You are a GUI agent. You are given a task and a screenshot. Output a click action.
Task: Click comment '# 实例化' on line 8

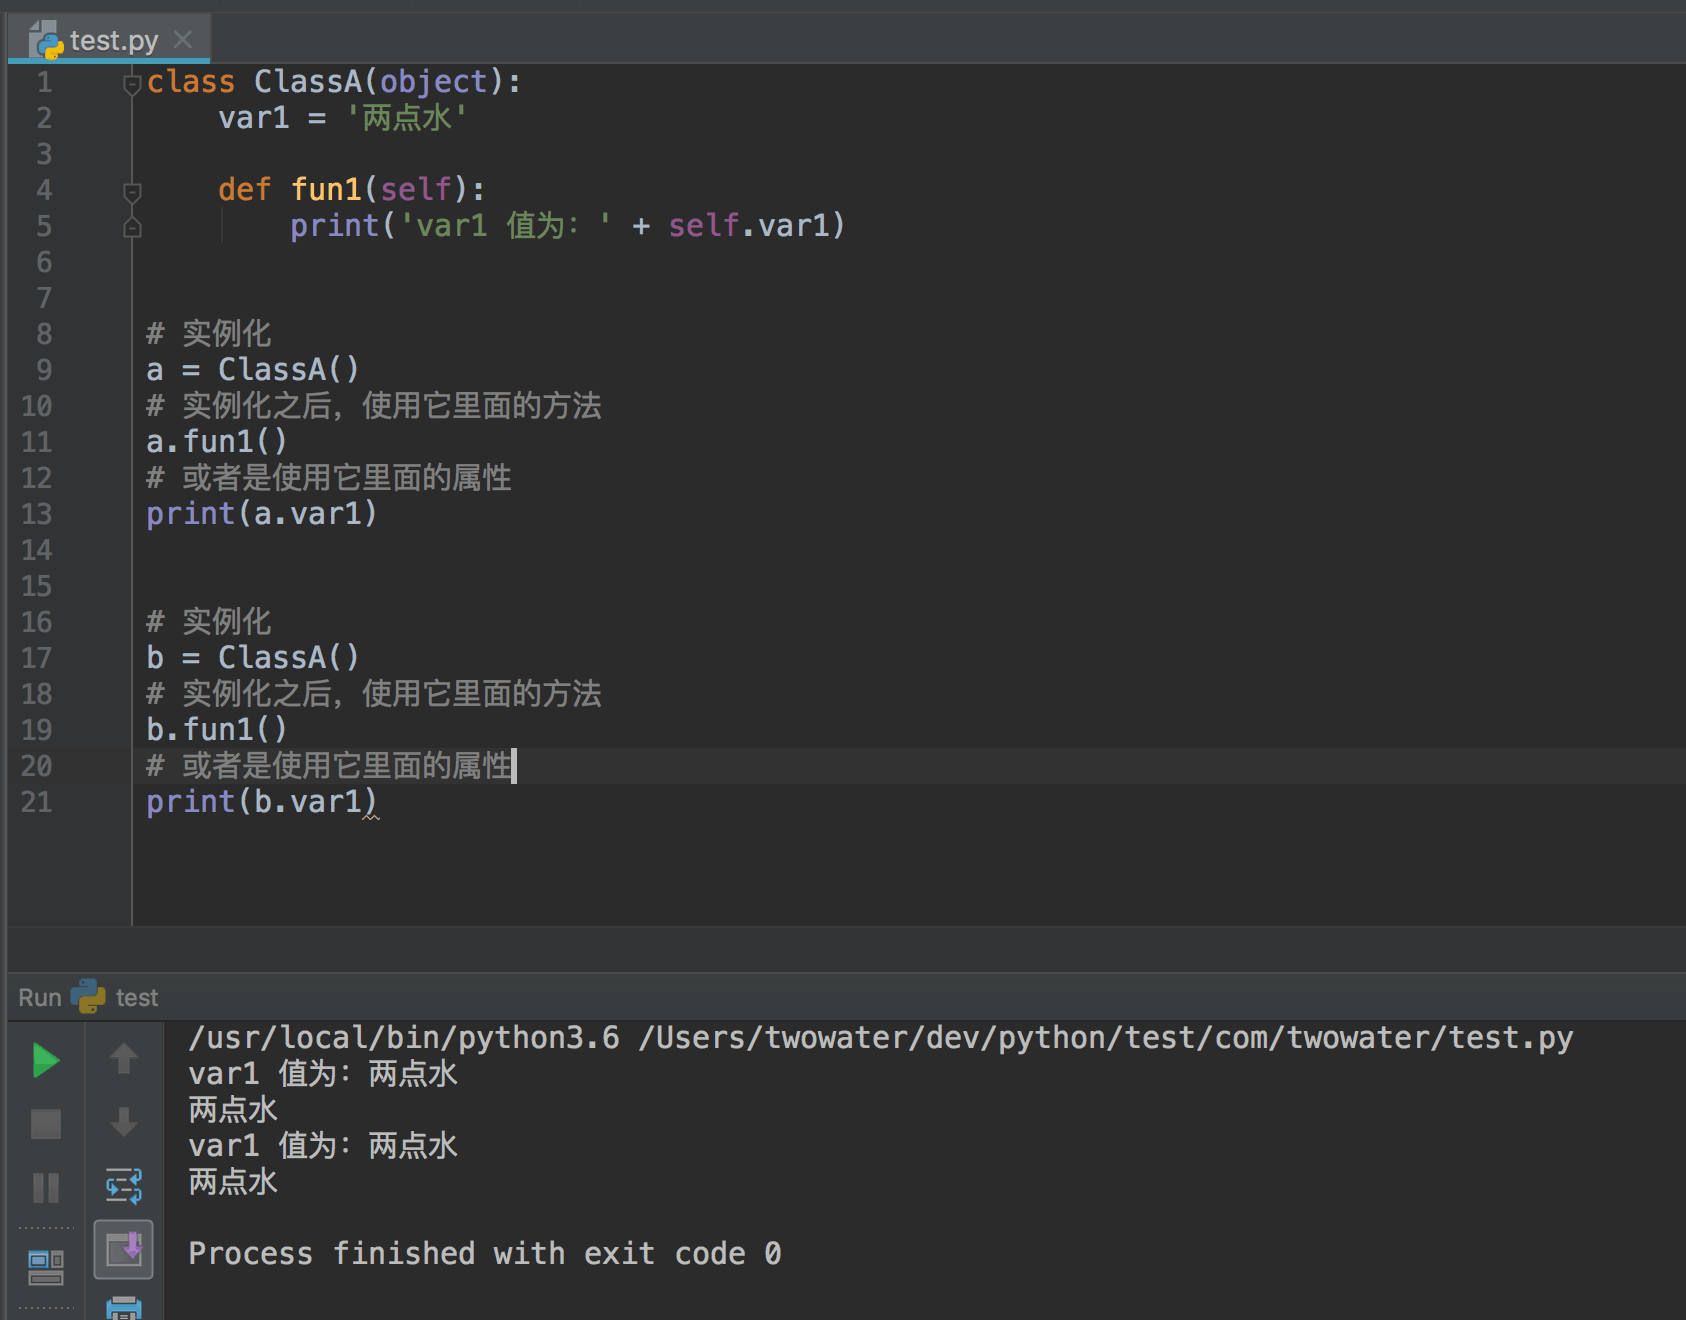click(x=209, y=333)
